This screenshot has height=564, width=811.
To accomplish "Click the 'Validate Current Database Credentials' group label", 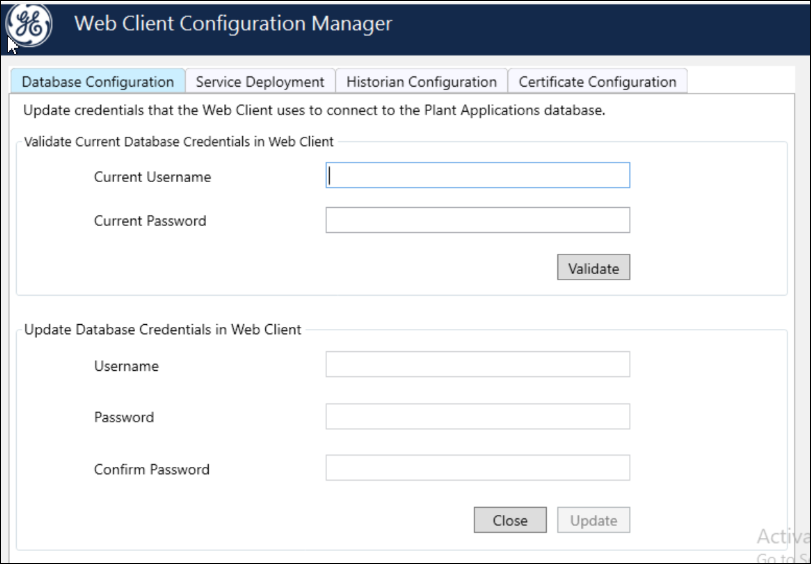I will point(178,142).
